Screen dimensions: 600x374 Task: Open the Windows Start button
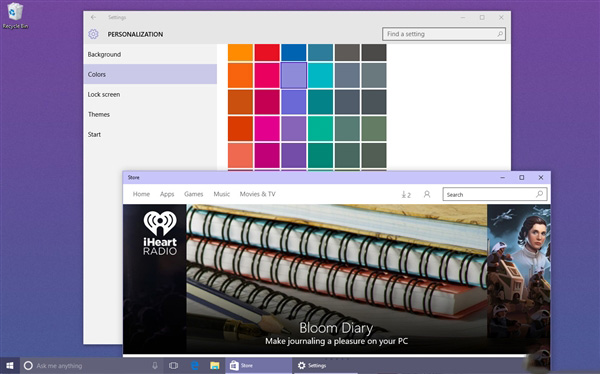pos(10,366)
